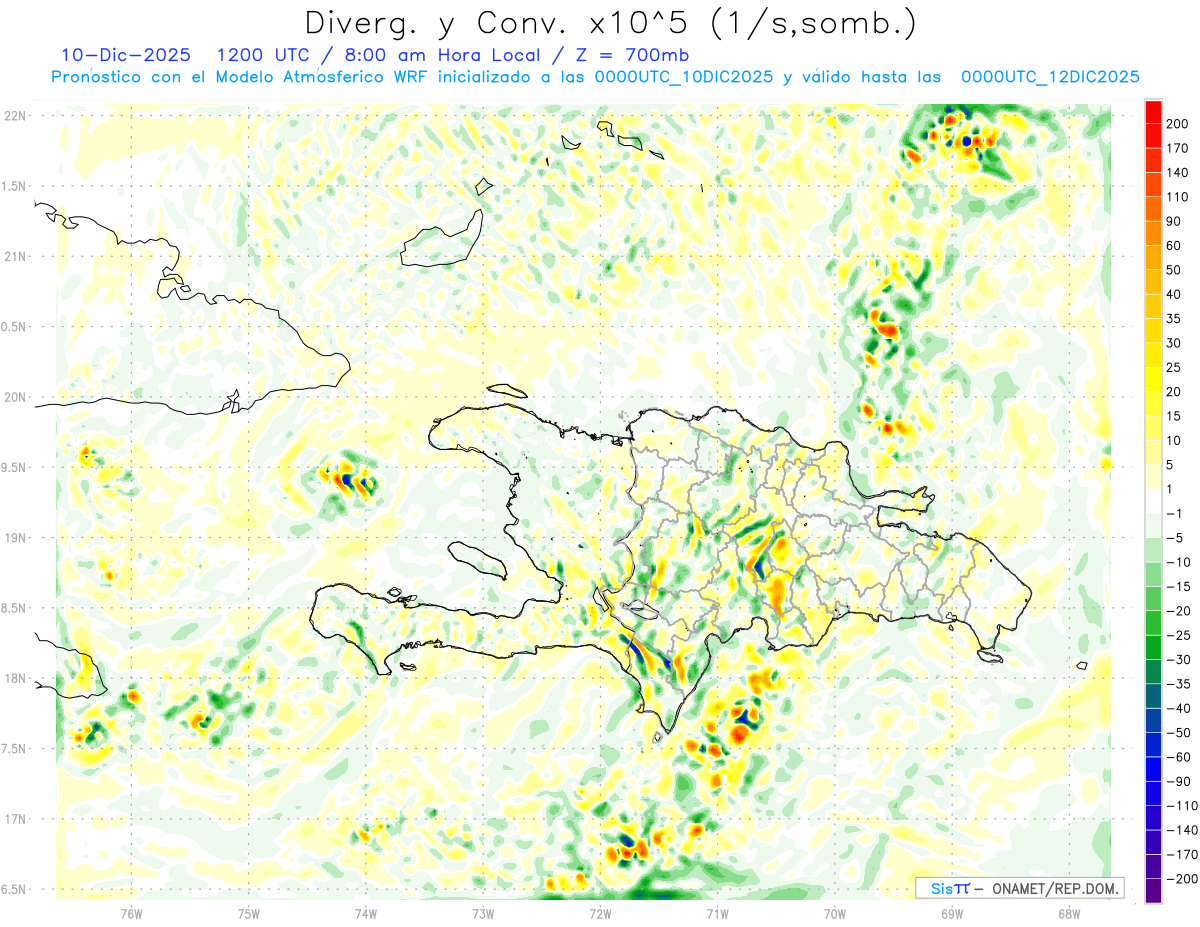Click the -200 color scale value
1200x927 pixels.
pos(1183,879)
